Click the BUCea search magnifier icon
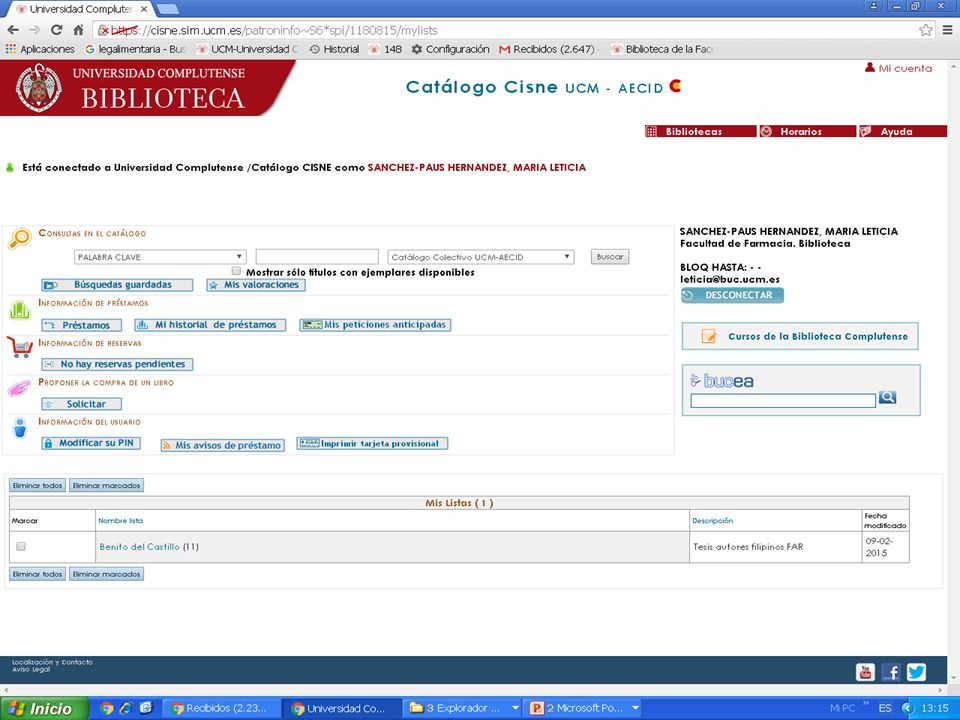This screenshot has height=720, width=960. [887, 397]
